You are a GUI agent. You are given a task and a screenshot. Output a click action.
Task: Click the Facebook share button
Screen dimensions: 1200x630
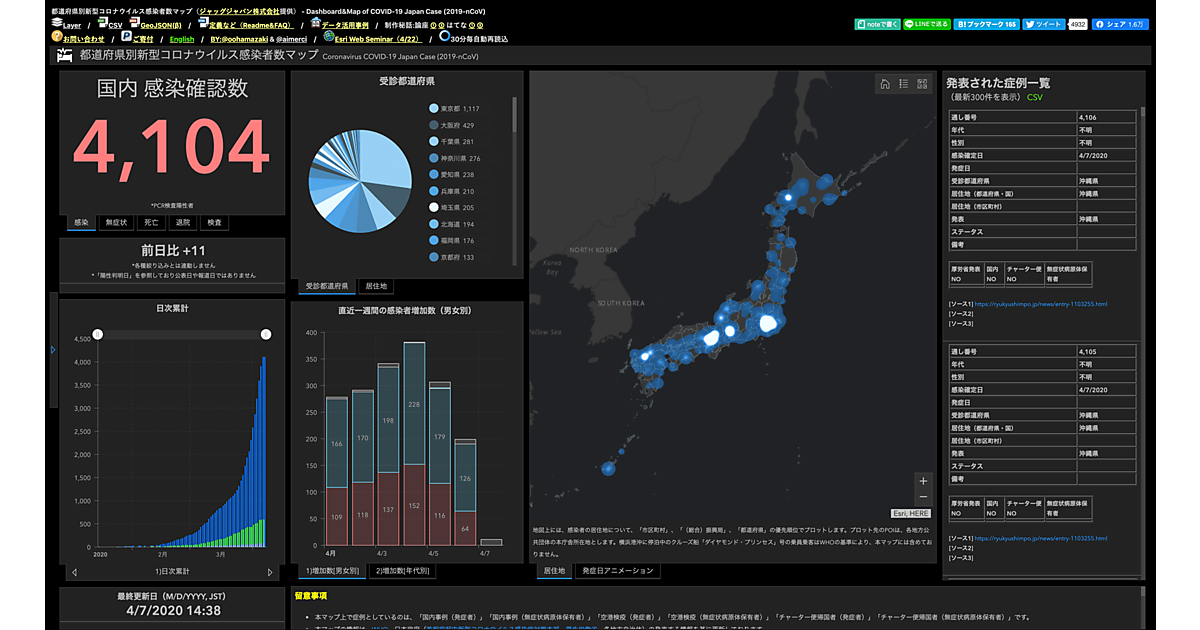coord(1120,23)
